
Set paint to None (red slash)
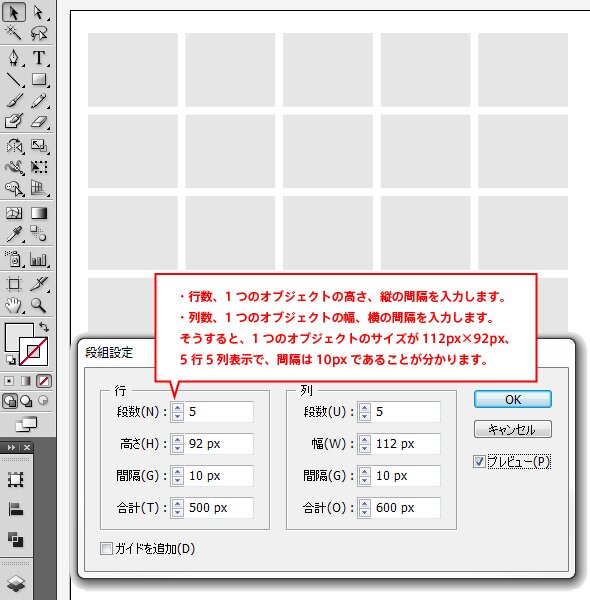pyautogui.click(x=44, y=381)
